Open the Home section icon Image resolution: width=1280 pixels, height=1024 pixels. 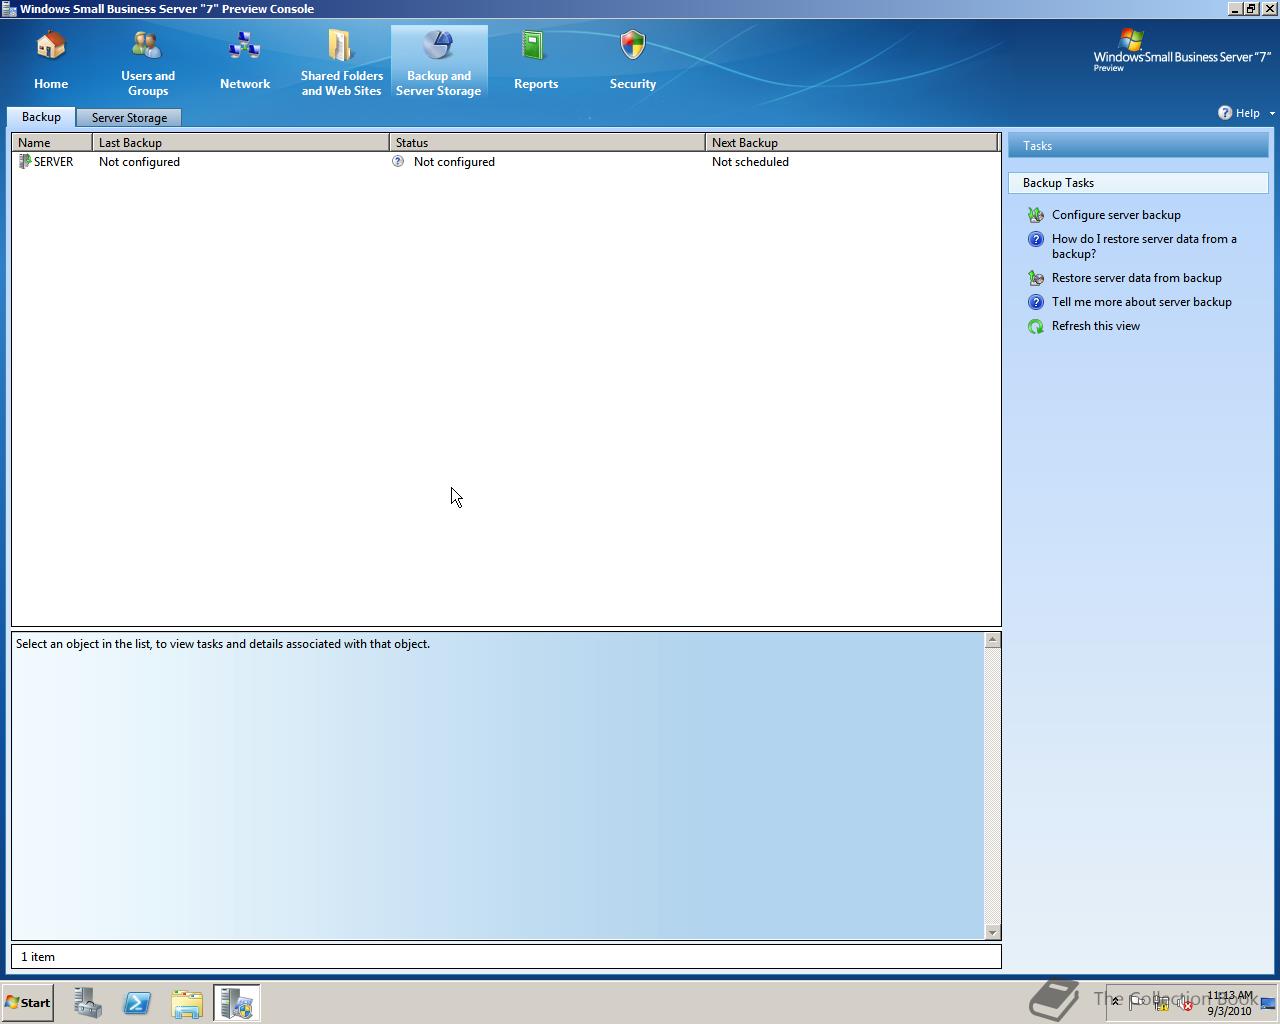pos(51,46)
